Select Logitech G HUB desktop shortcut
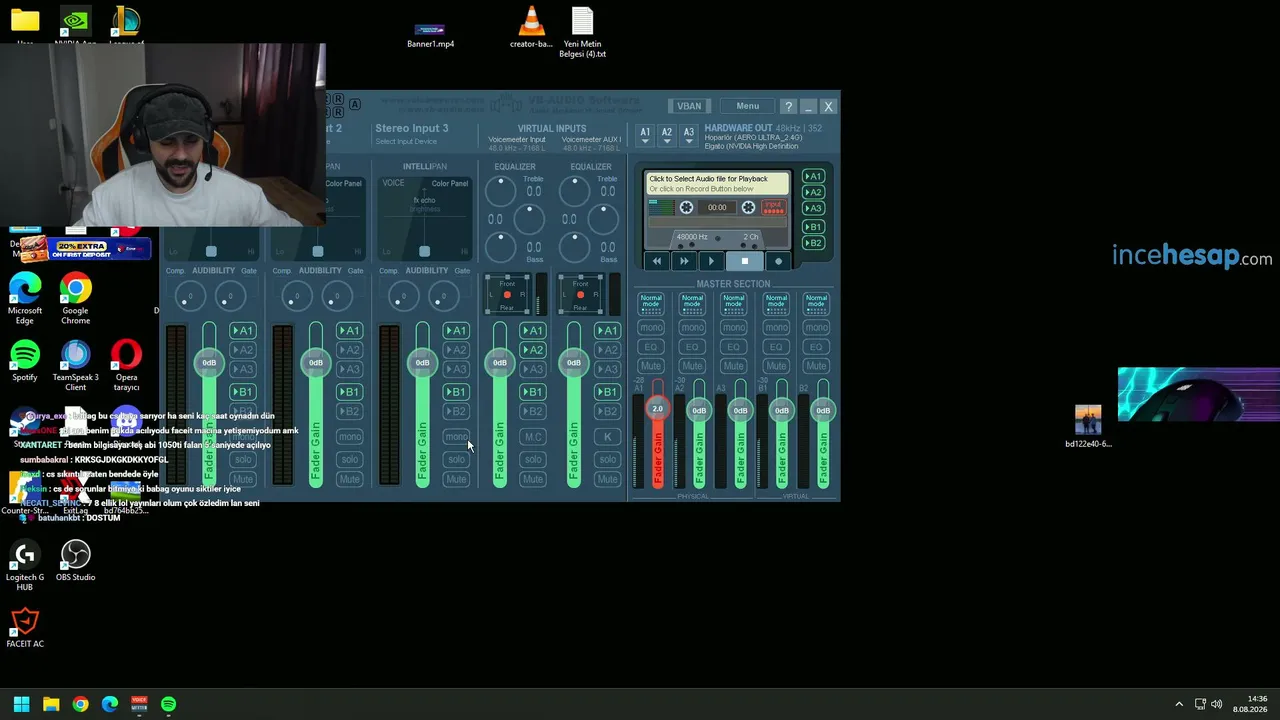 pos(25,565)
